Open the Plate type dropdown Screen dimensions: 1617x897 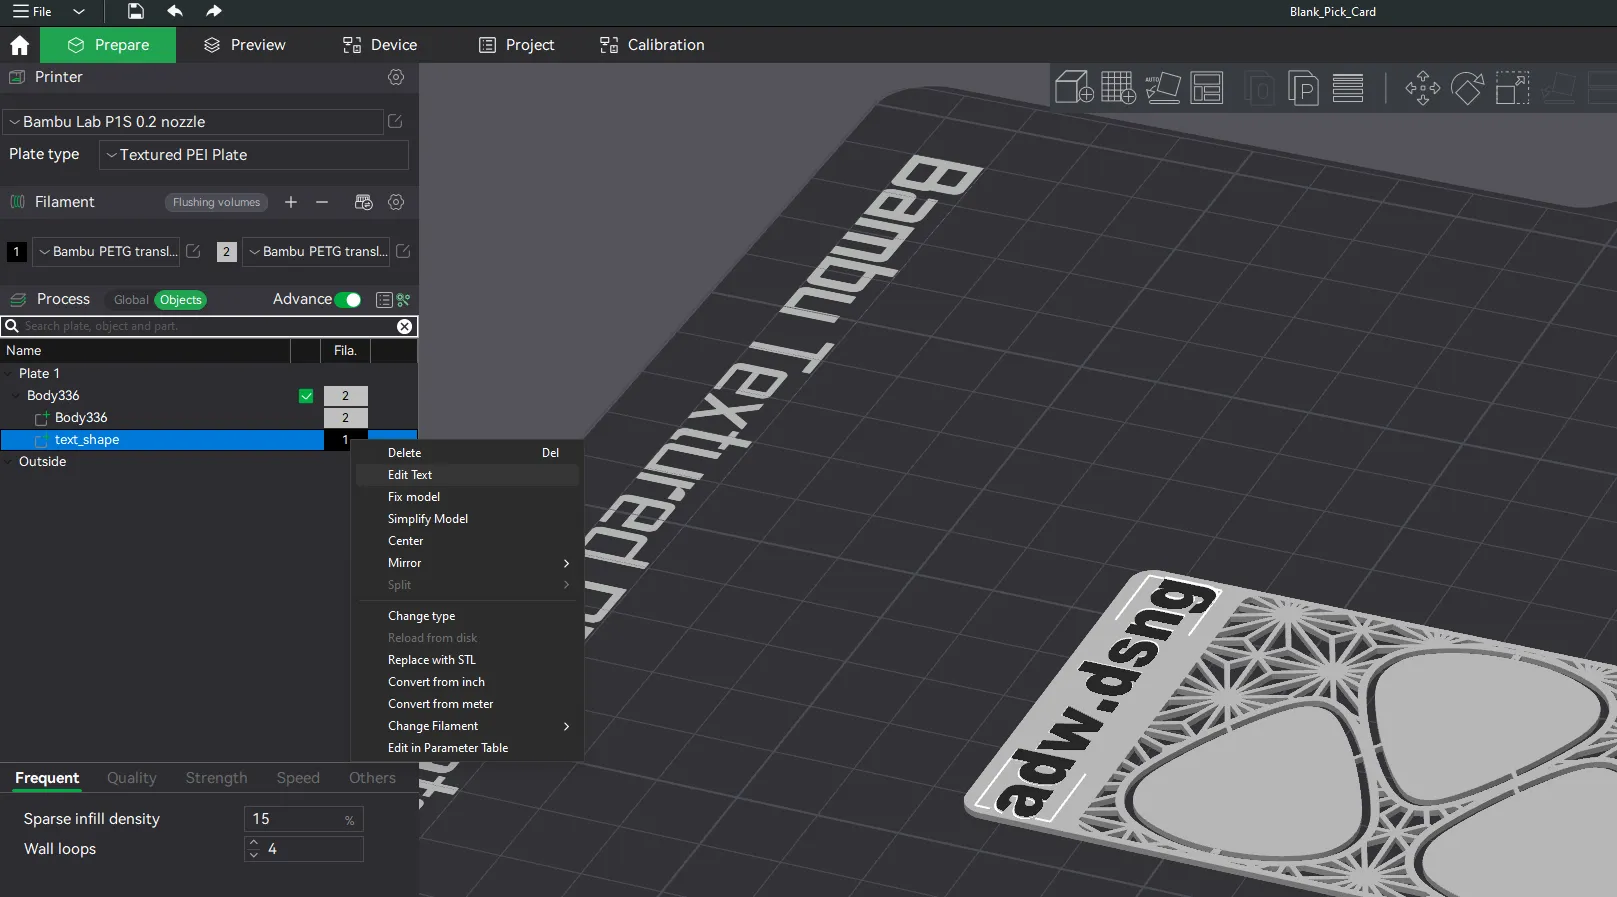(x=254, y=155)
